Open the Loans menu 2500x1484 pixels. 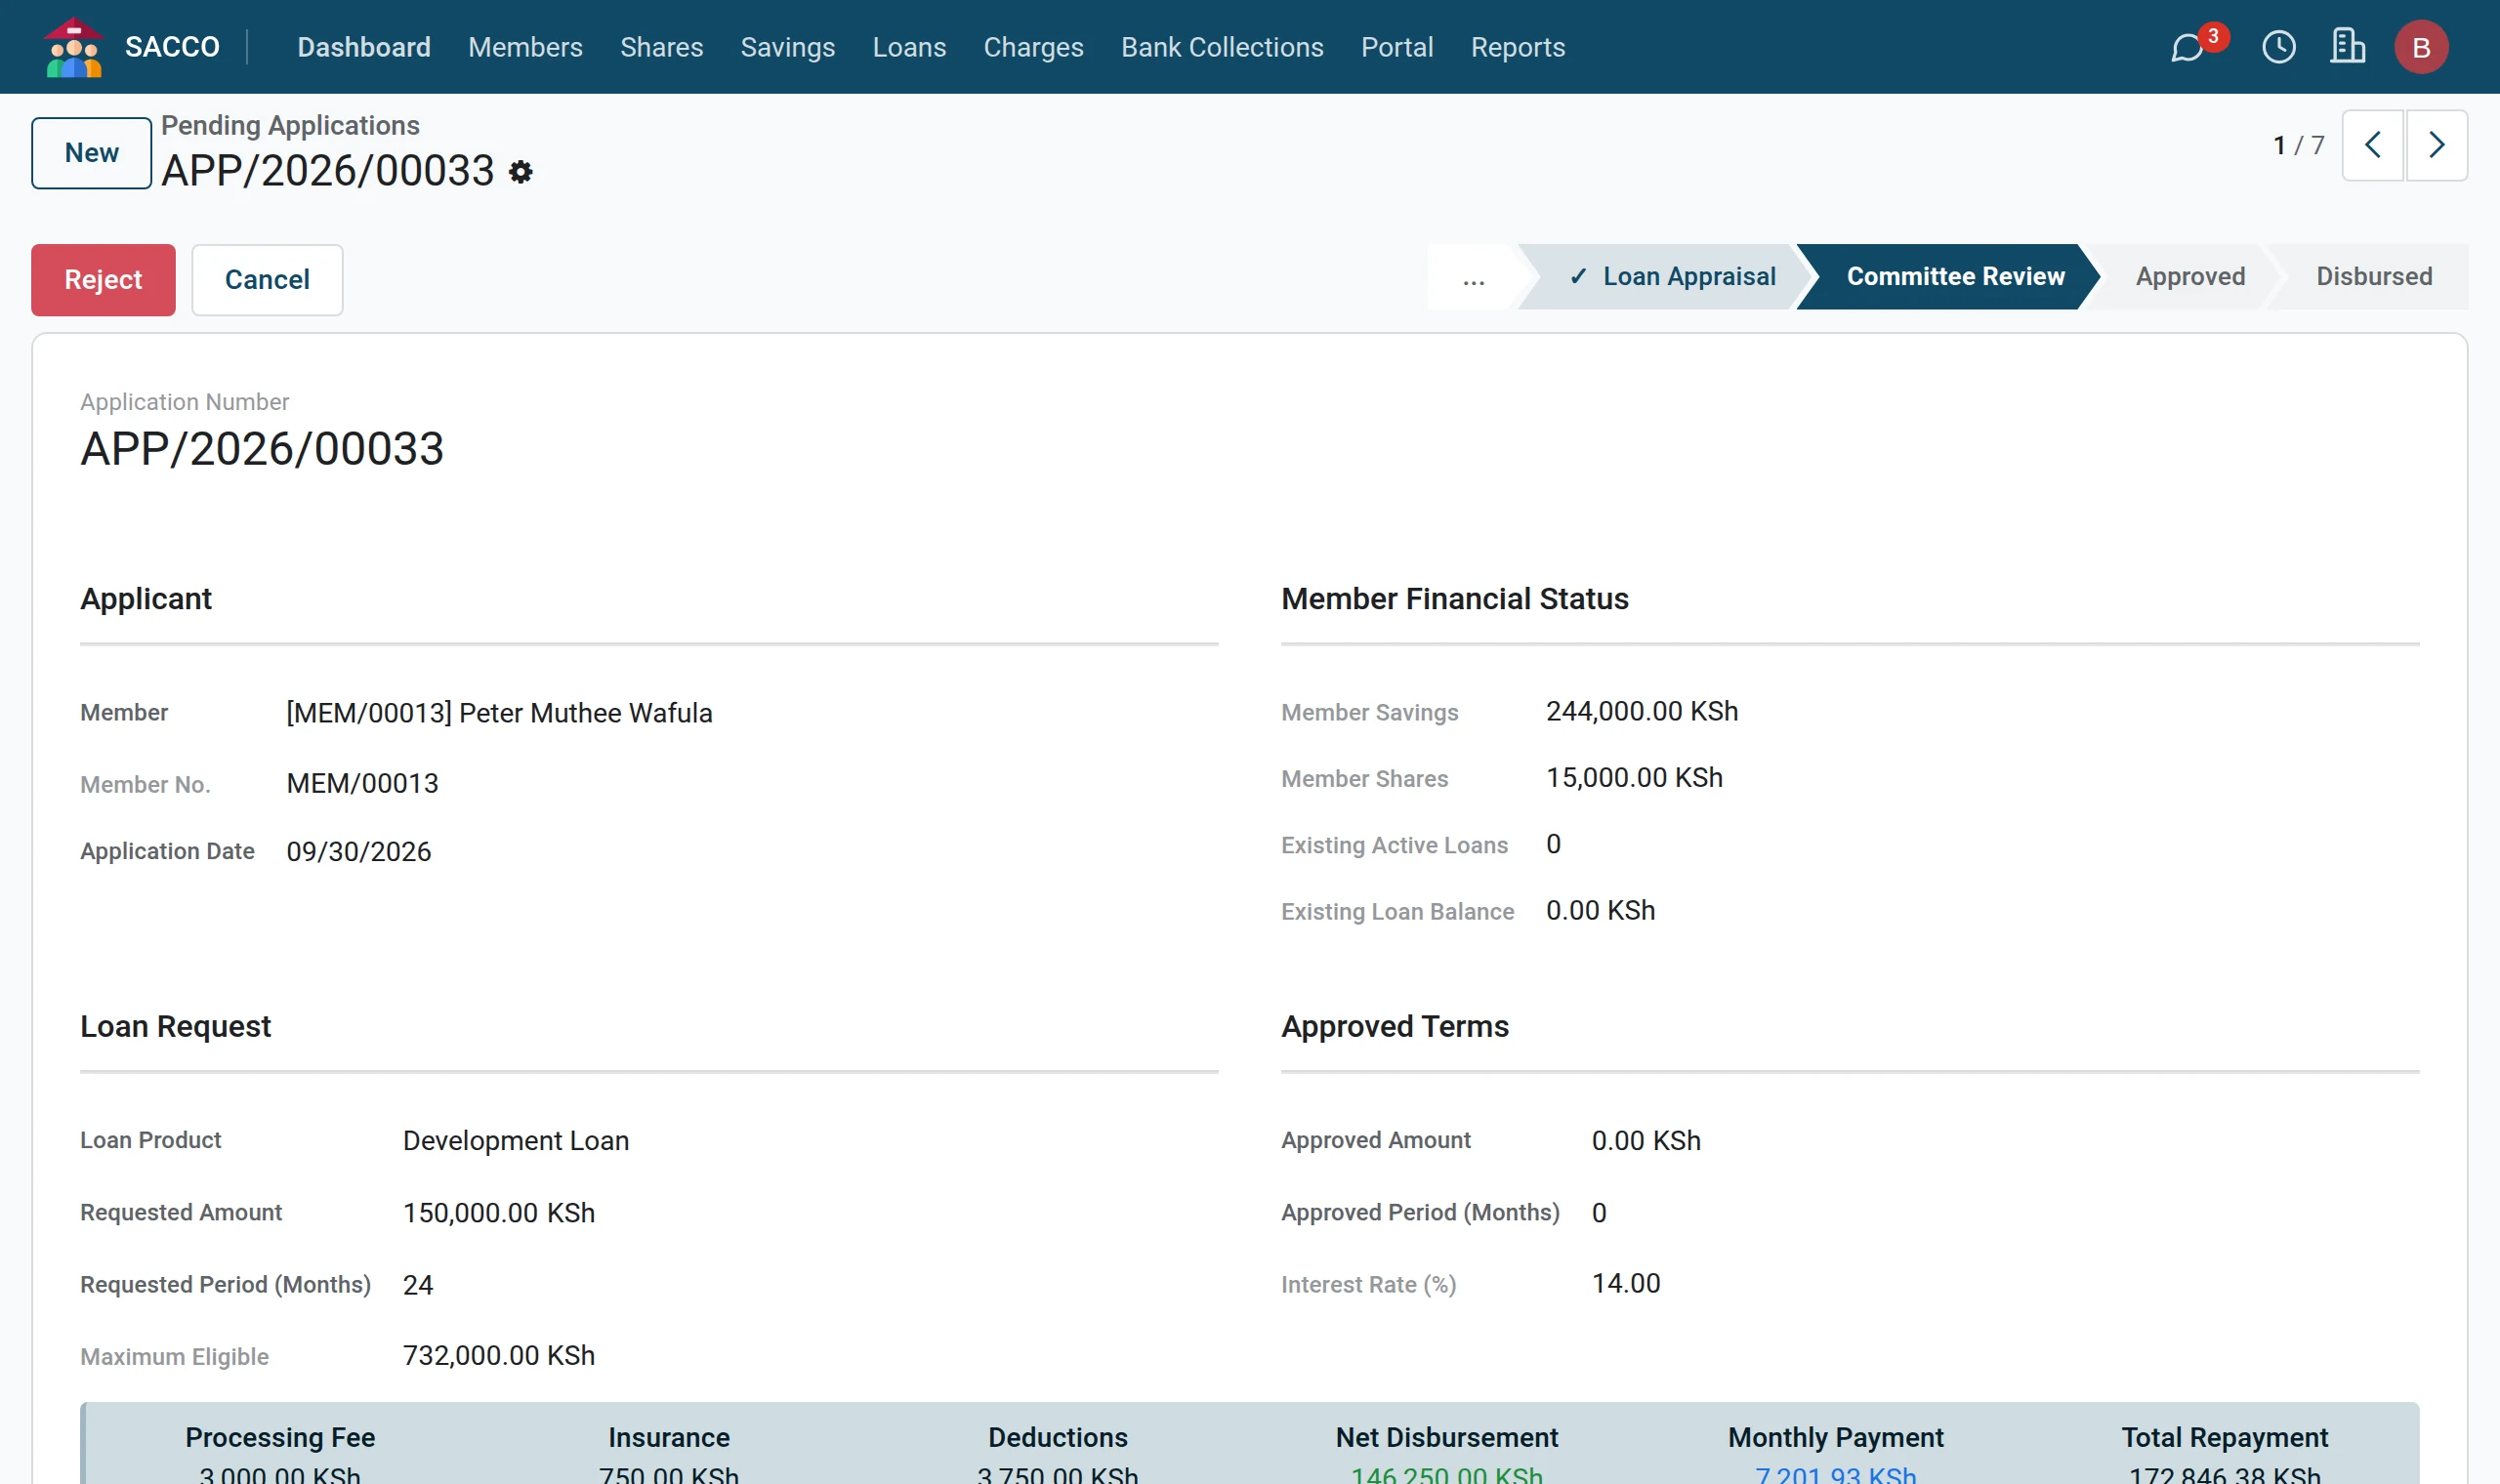click(x=908, y=47)
